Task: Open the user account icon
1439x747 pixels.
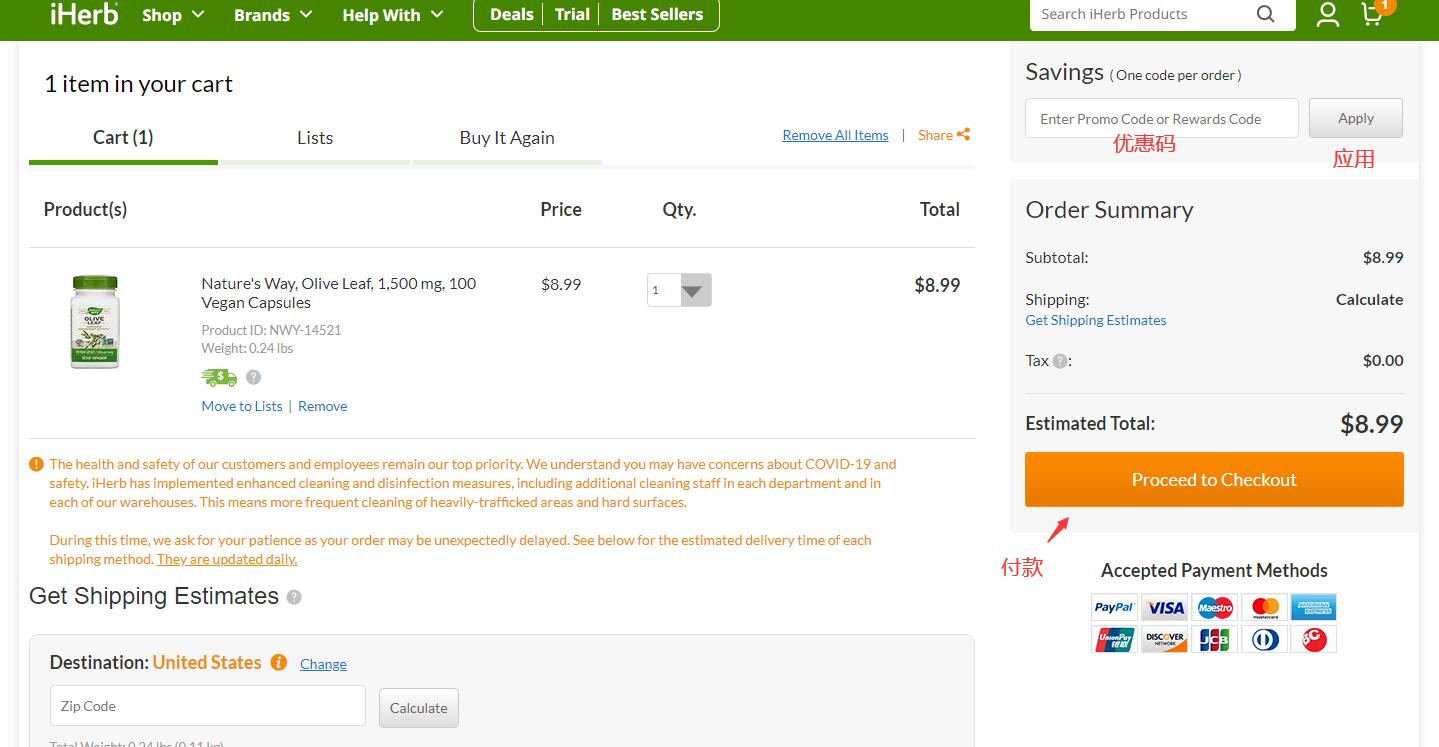Action: 1327,14
